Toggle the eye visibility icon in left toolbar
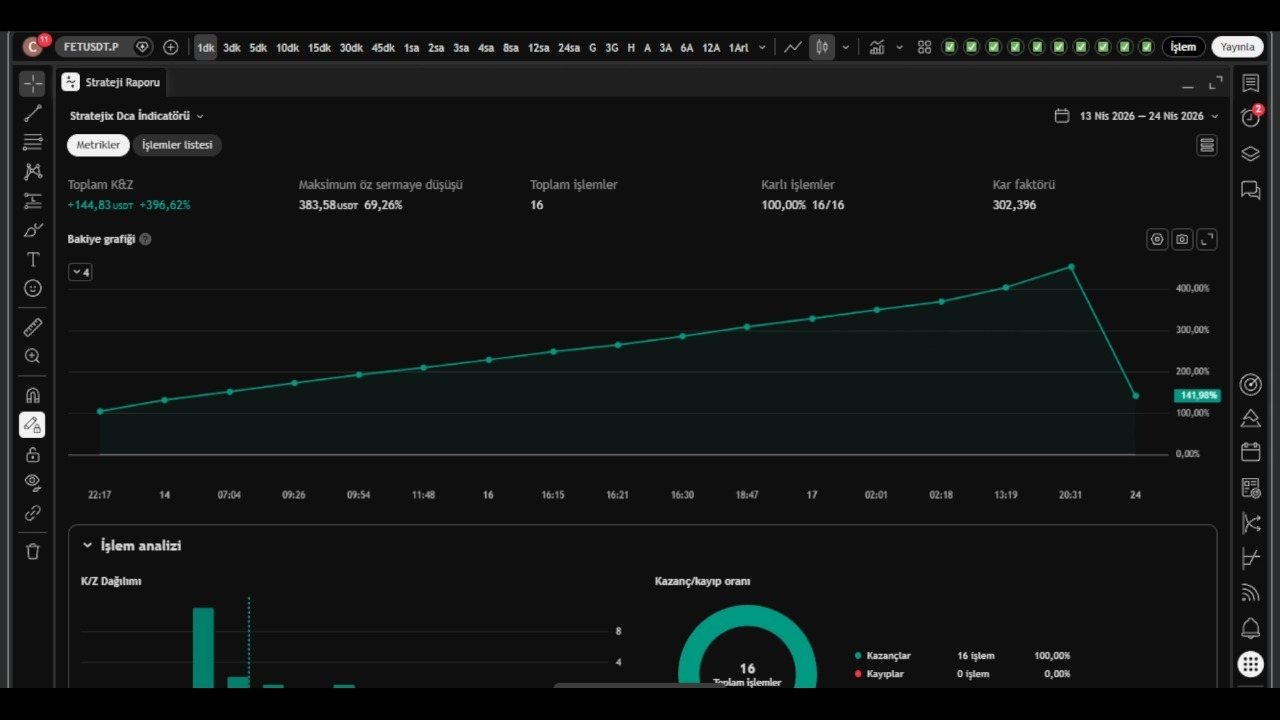 [x=33, y=483]
